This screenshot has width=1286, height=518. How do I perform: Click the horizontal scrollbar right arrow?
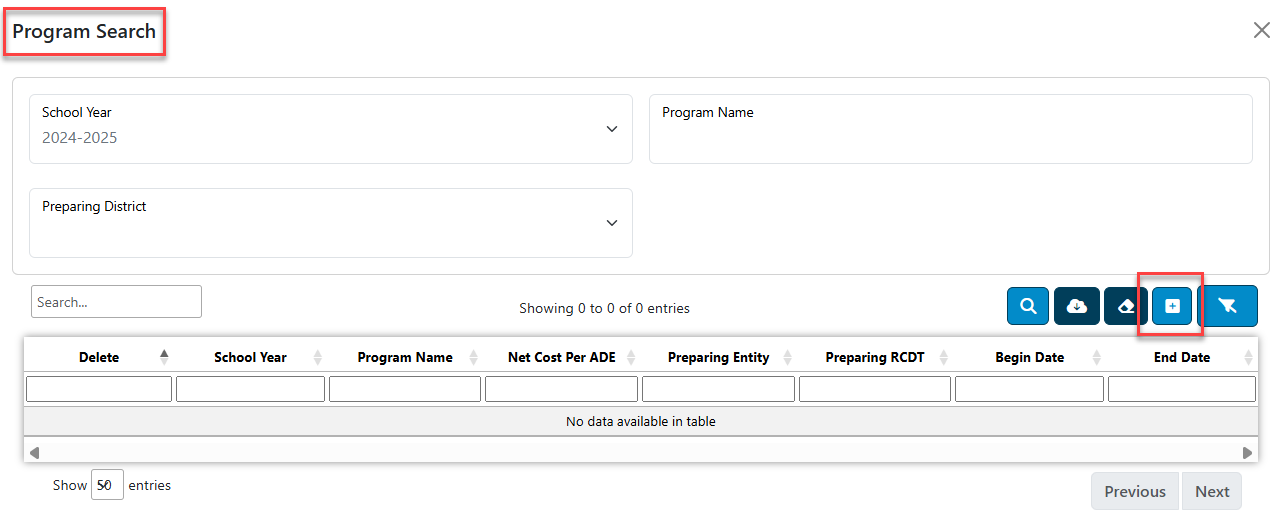click(x=1247, y=452)
